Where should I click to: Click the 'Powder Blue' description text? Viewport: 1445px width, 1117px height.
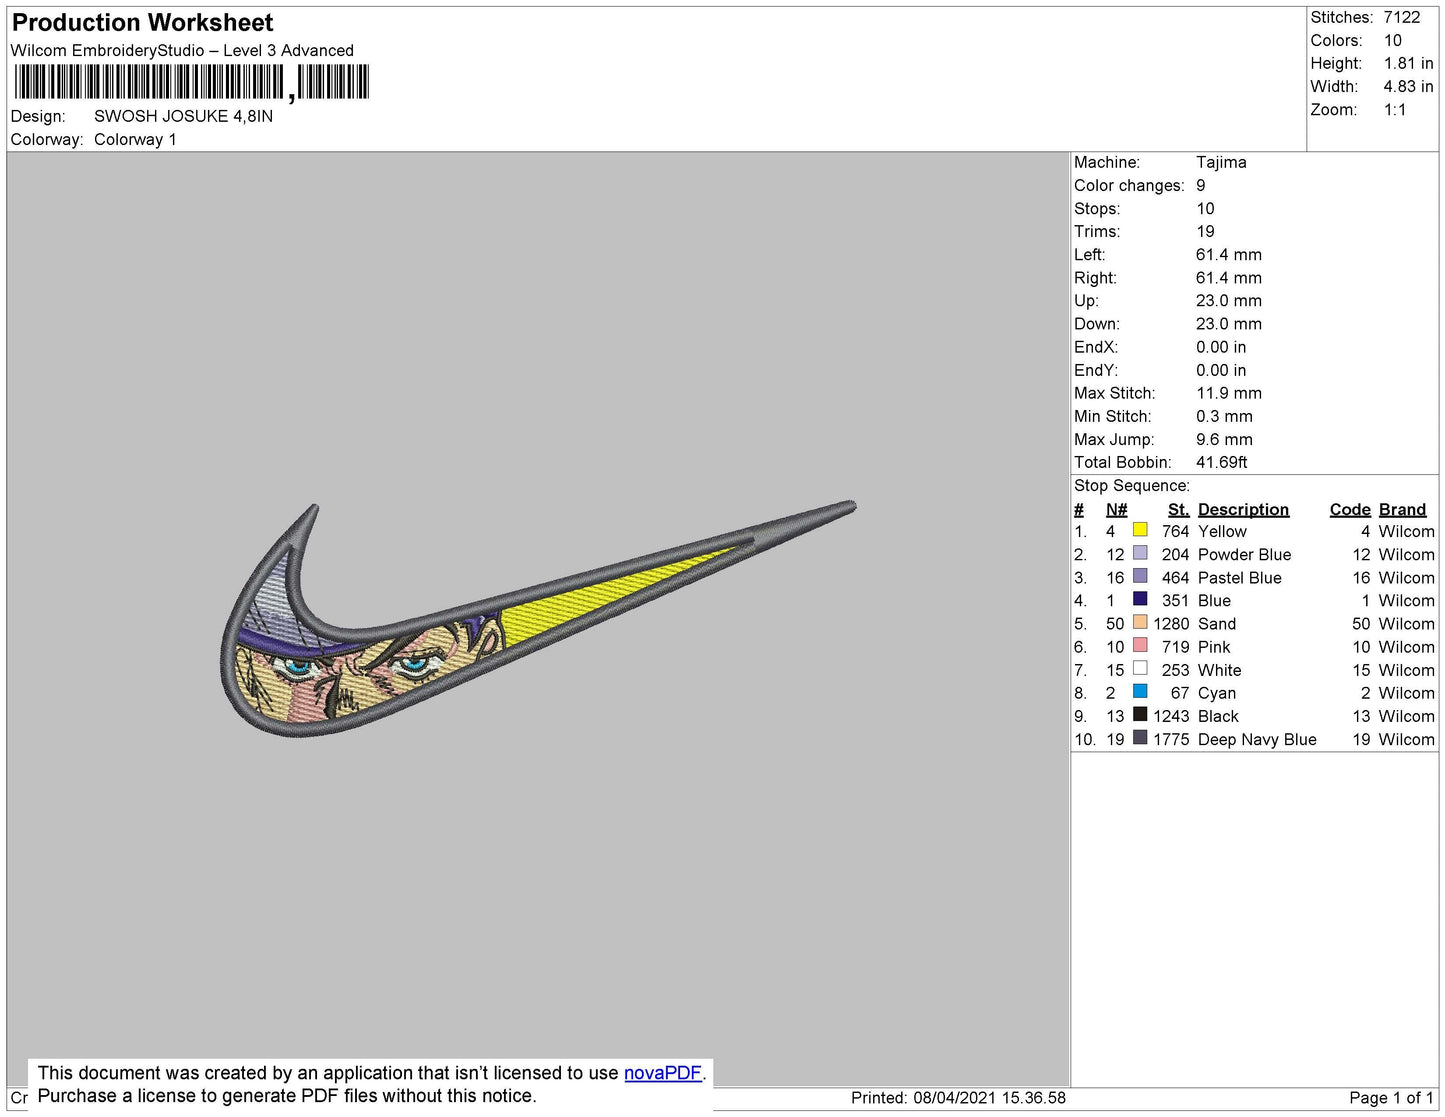click(x=1244, y=554)
